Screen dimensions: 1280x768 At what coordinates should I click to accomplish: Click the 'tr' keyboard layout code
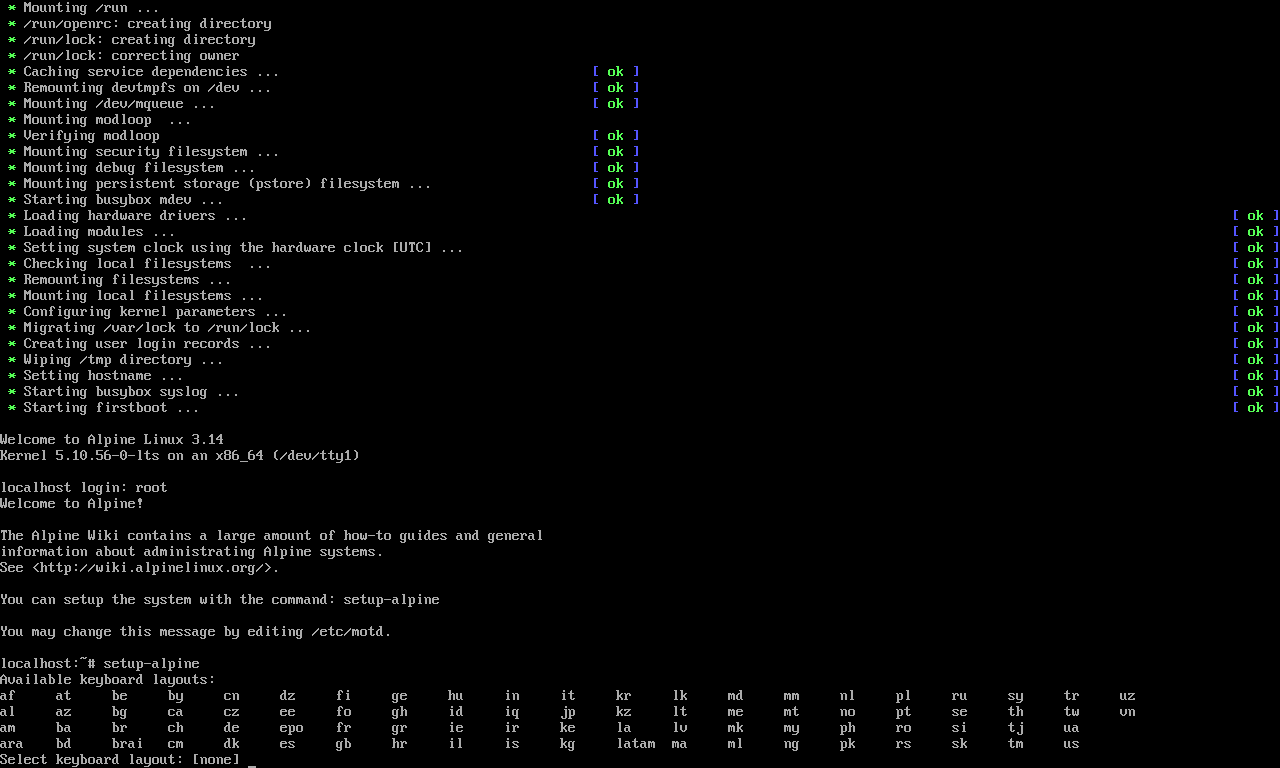point(1072,696)
